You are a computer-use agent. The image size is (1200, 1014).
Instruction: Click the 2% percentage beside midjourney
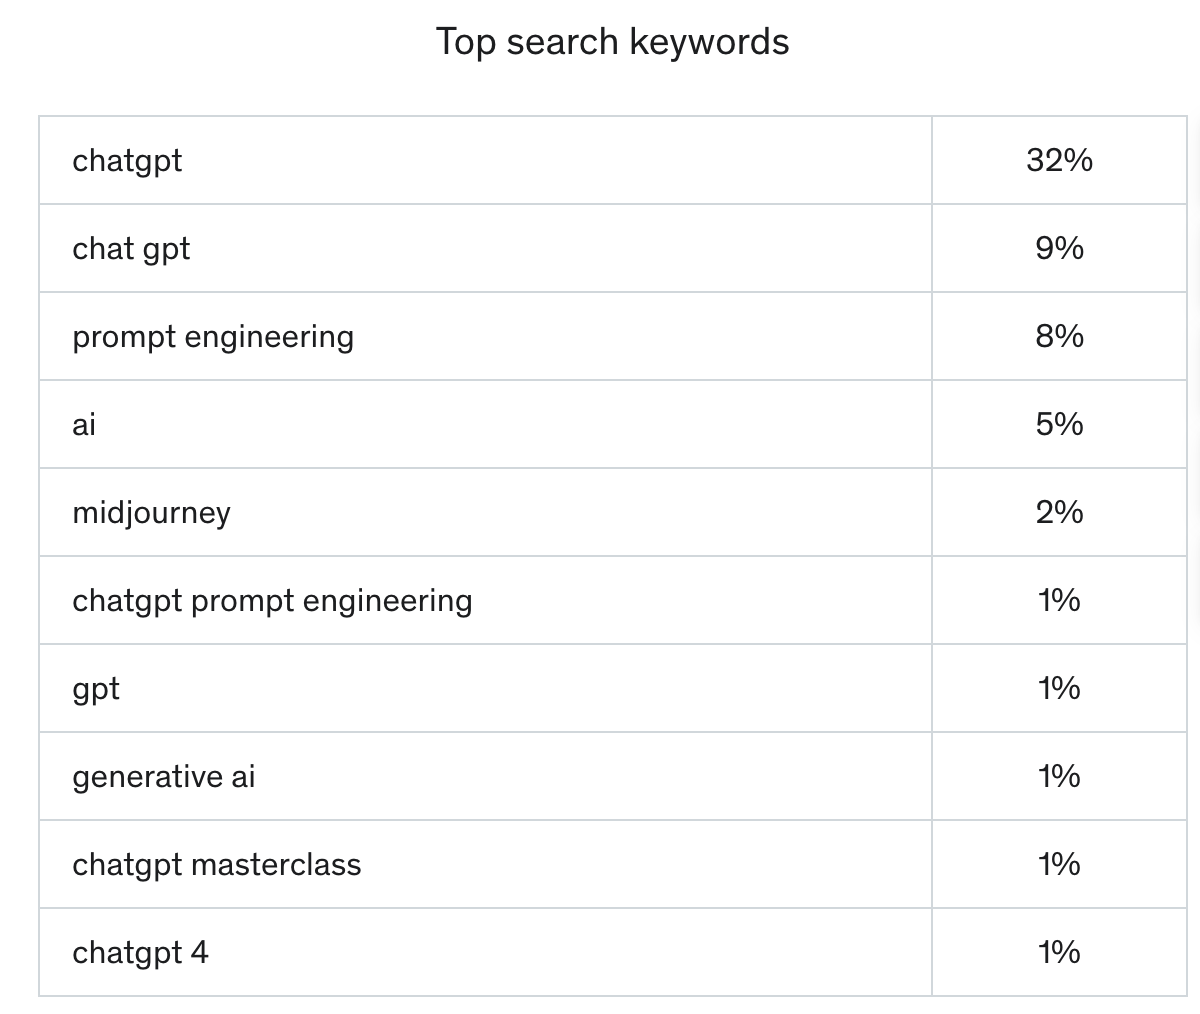pos(1059,512)
